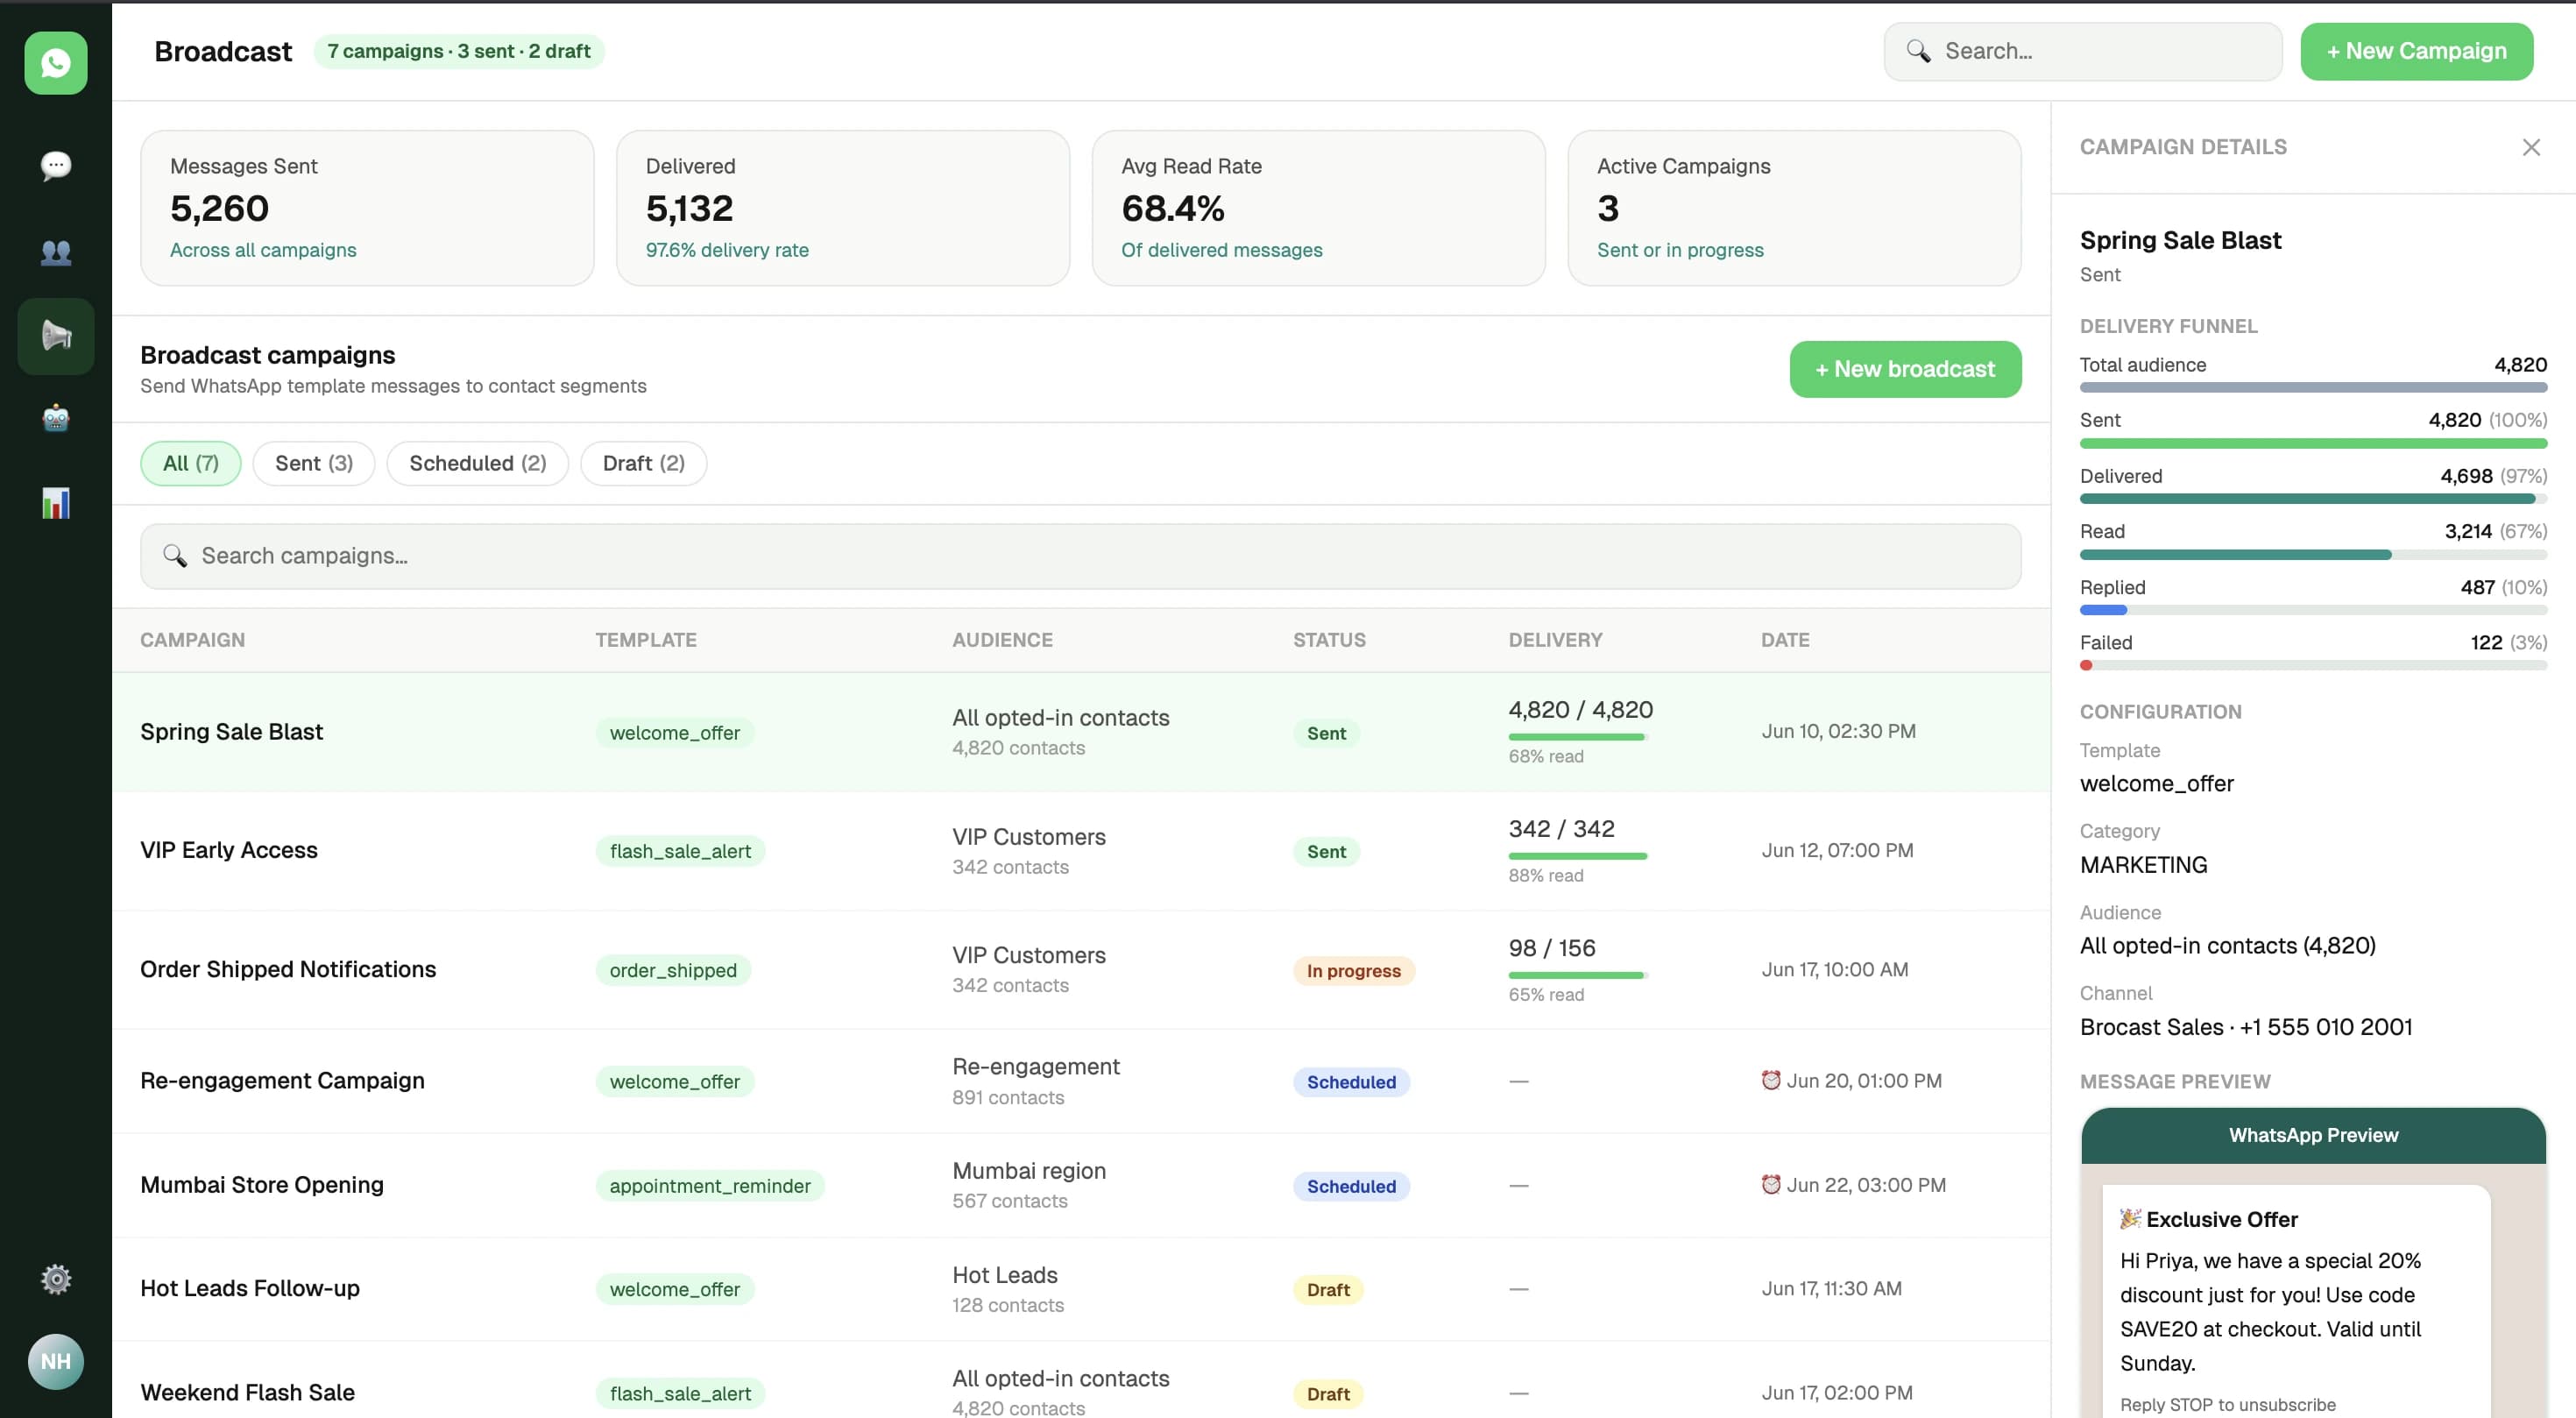Image resolution: width=2576 pixels, height=1418 pixels.
Task: Open settings gear in sidebar
Action: click(x=56, y=1279)
